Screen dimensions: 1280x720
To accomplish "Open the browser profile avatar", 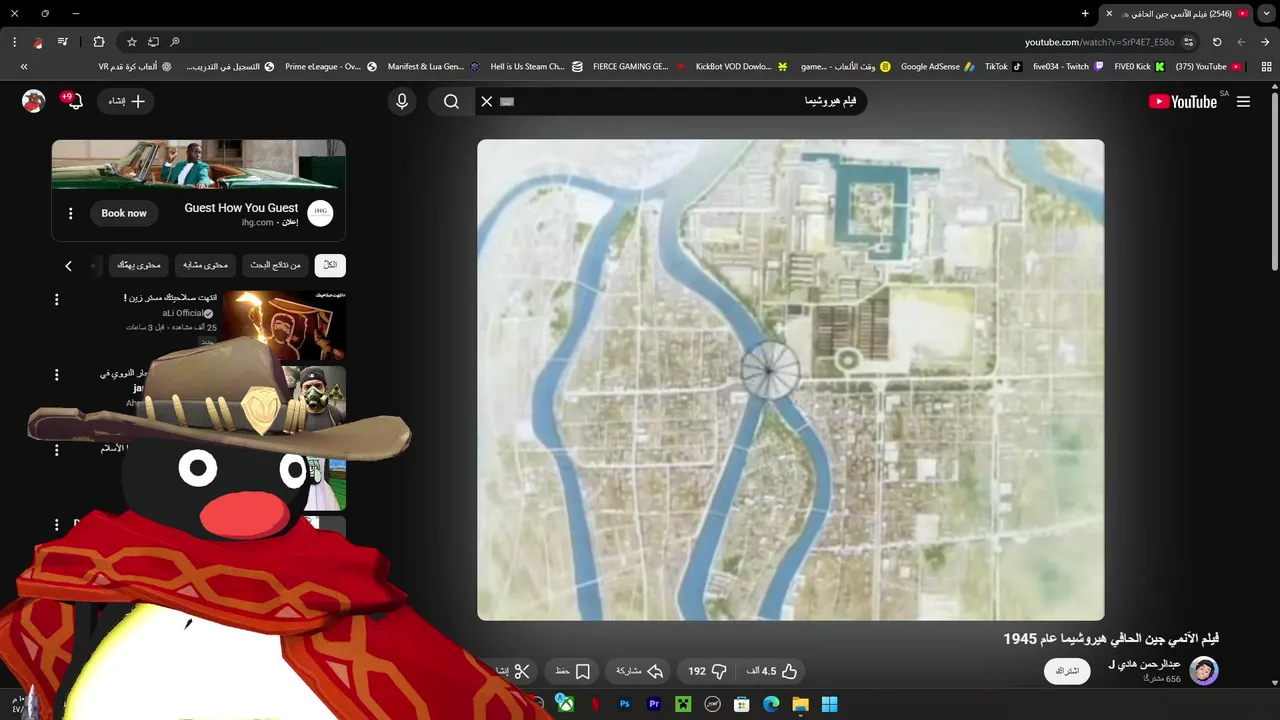I will click(x=38, y=42).
